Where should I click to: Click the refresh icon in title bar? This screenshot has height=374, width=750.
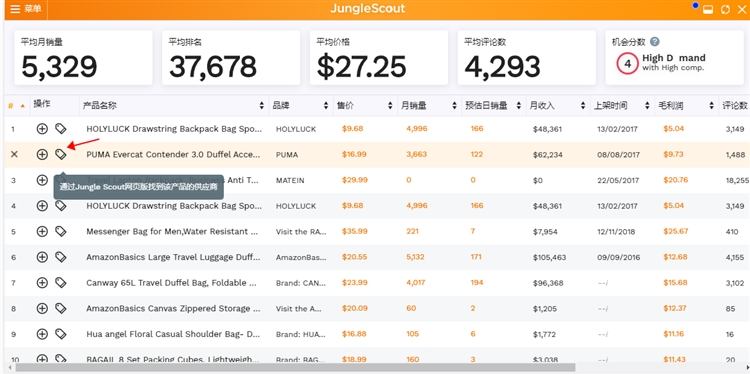(x=725, y=10)
